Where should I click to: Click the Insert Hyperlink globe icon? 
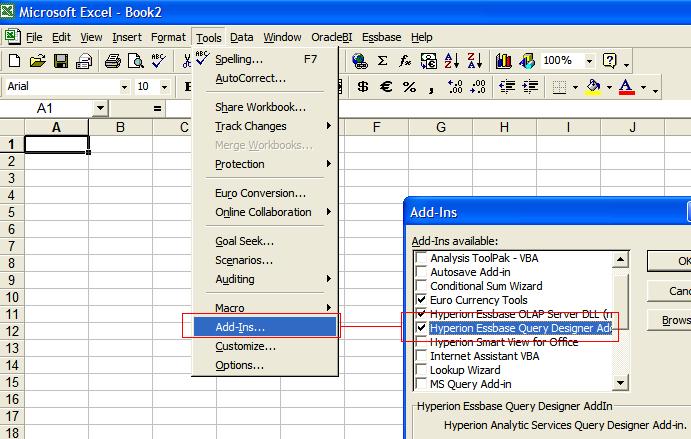(360, 60)
